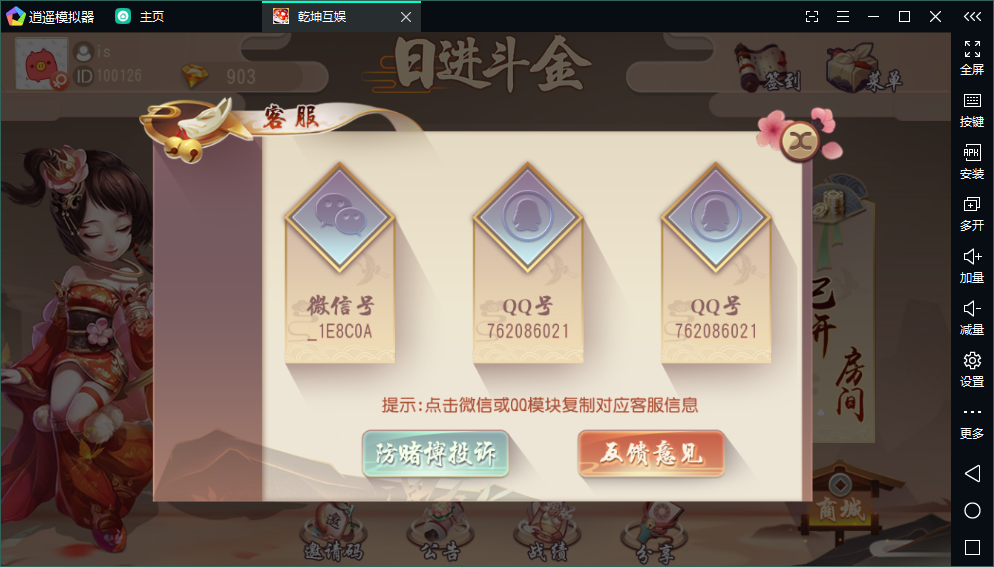Decrease volume with the 减量 icon
The width and height of the screenshot is (994, 567).
click(x=972, y=318)
